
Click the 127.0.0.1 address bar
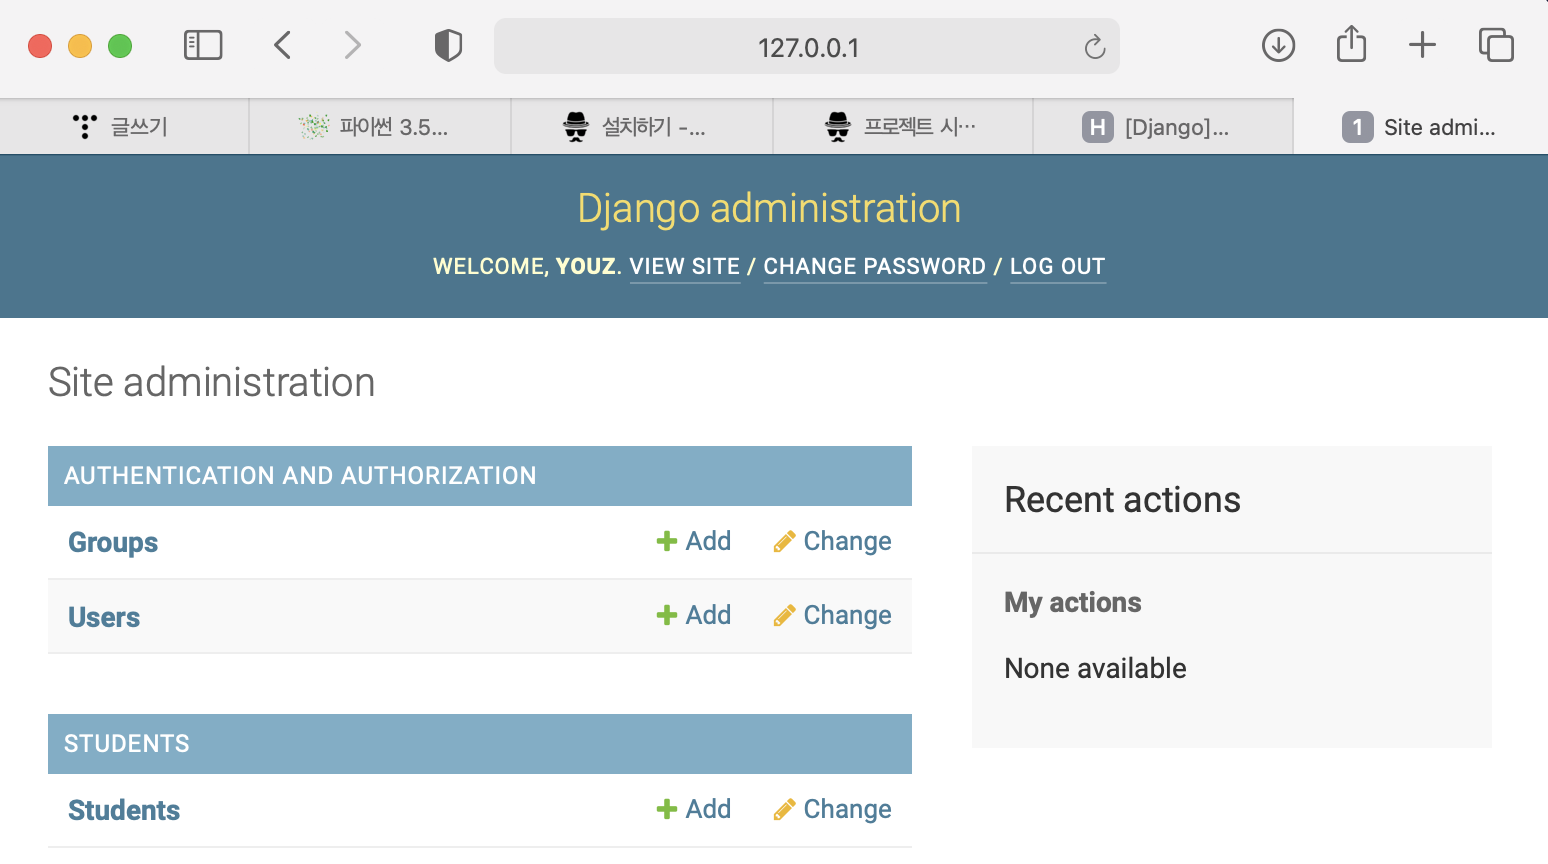pyautogui.click(x=807, y=46)
